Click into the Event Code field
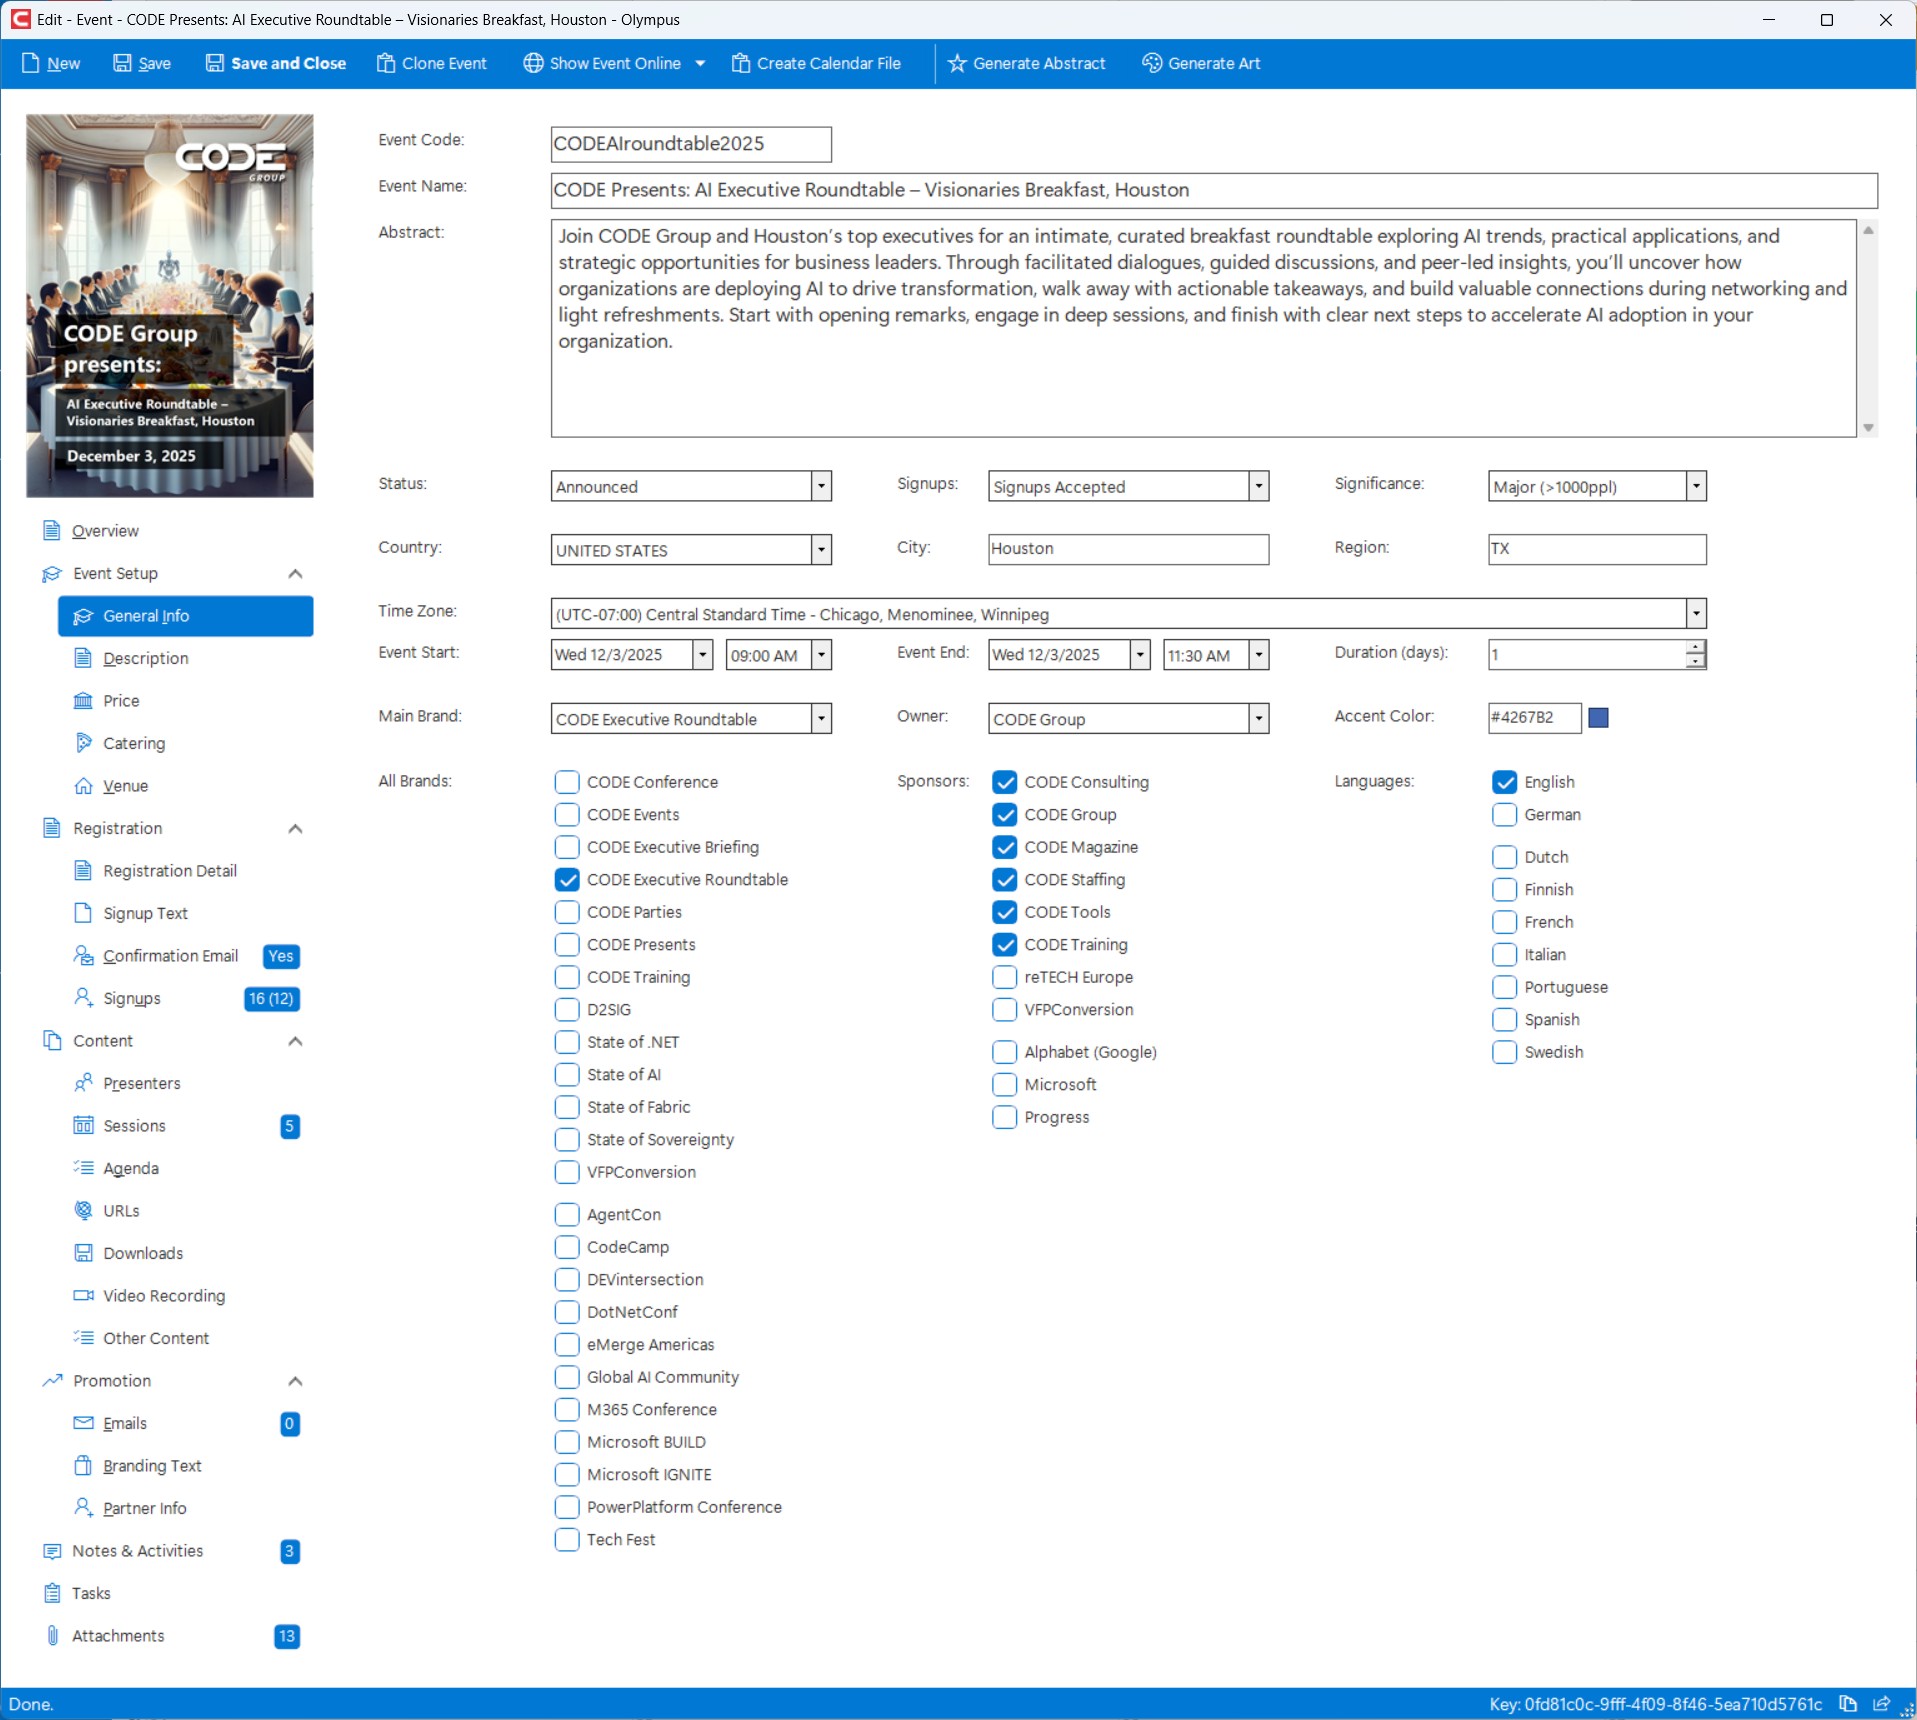Screen dimensions: 1917x1720 (690, 144)
